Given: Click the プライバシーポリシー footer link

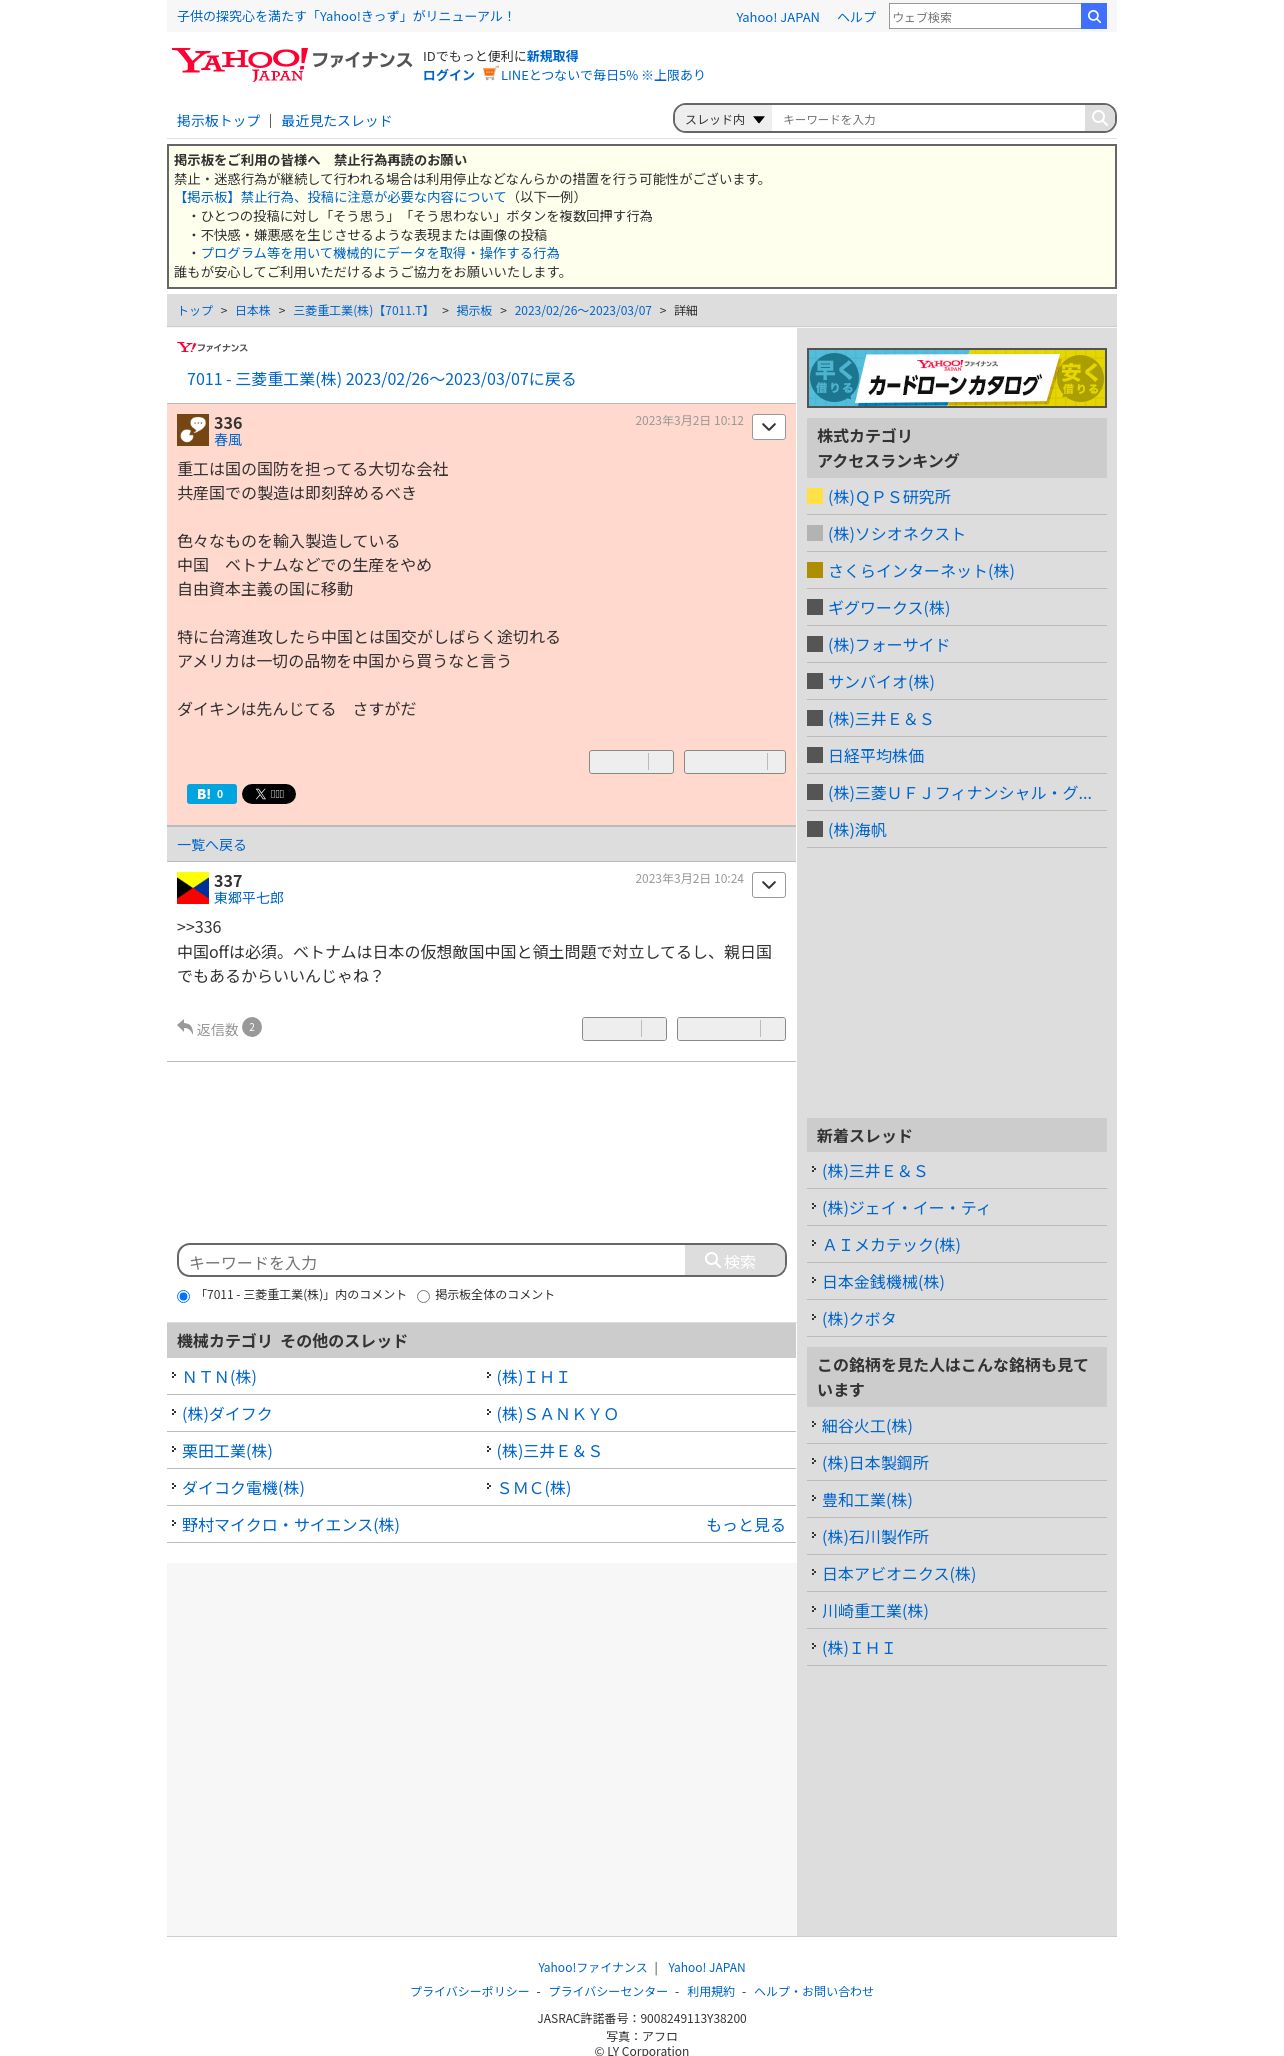Looking at the screenshot, I should tap(469, 1991).
